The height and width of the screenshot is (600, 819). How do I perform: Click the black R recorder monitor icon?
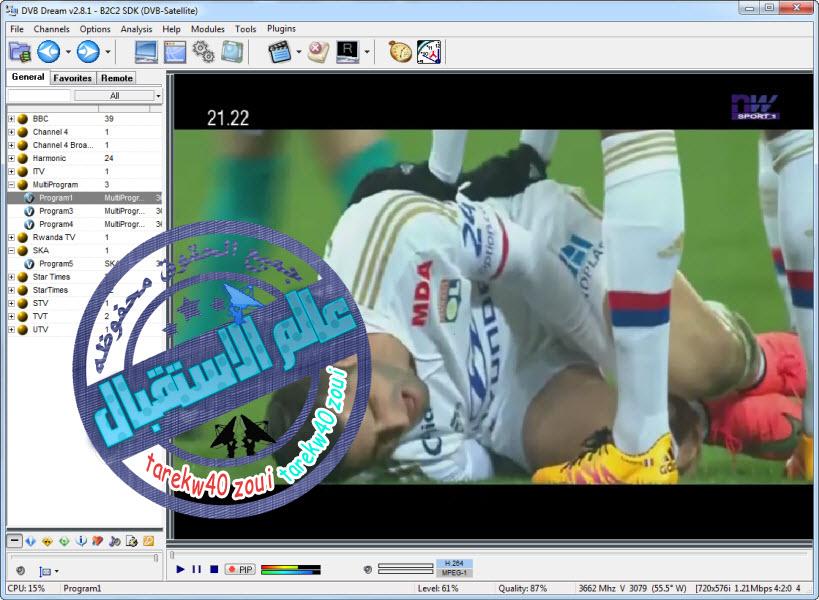347,52
